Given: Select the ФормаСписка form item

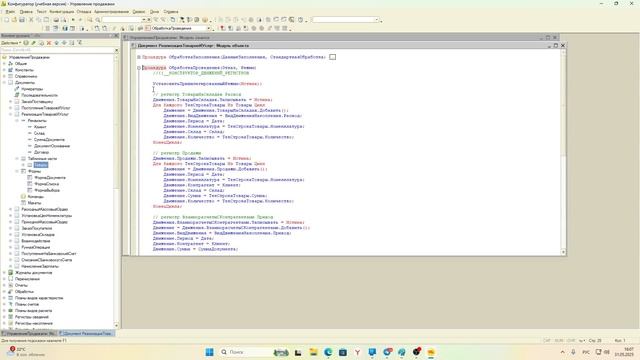Looking at the screenshot, I should pyautogui.click(x=47, y=184).
